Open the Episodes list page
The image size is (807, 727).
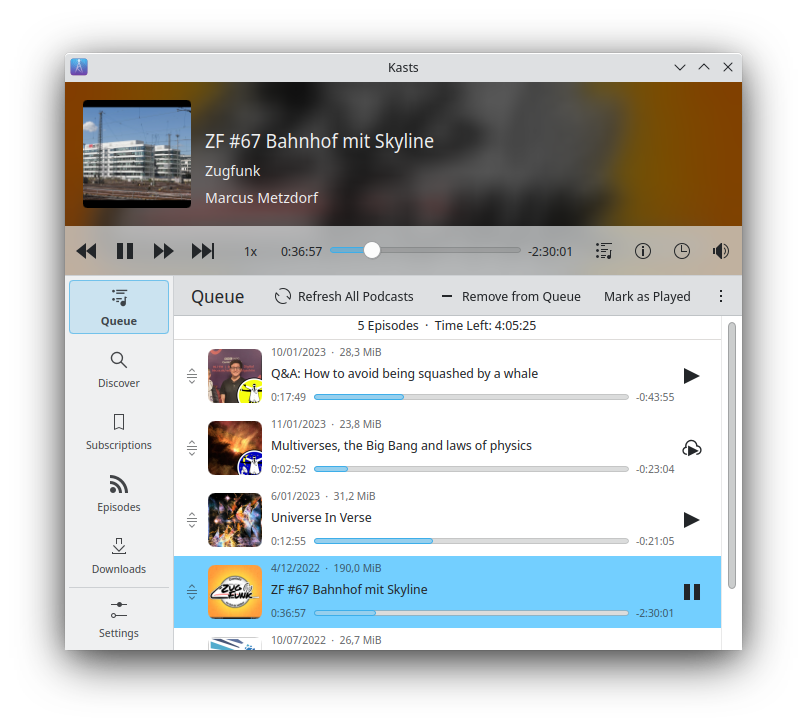(119, 494)
